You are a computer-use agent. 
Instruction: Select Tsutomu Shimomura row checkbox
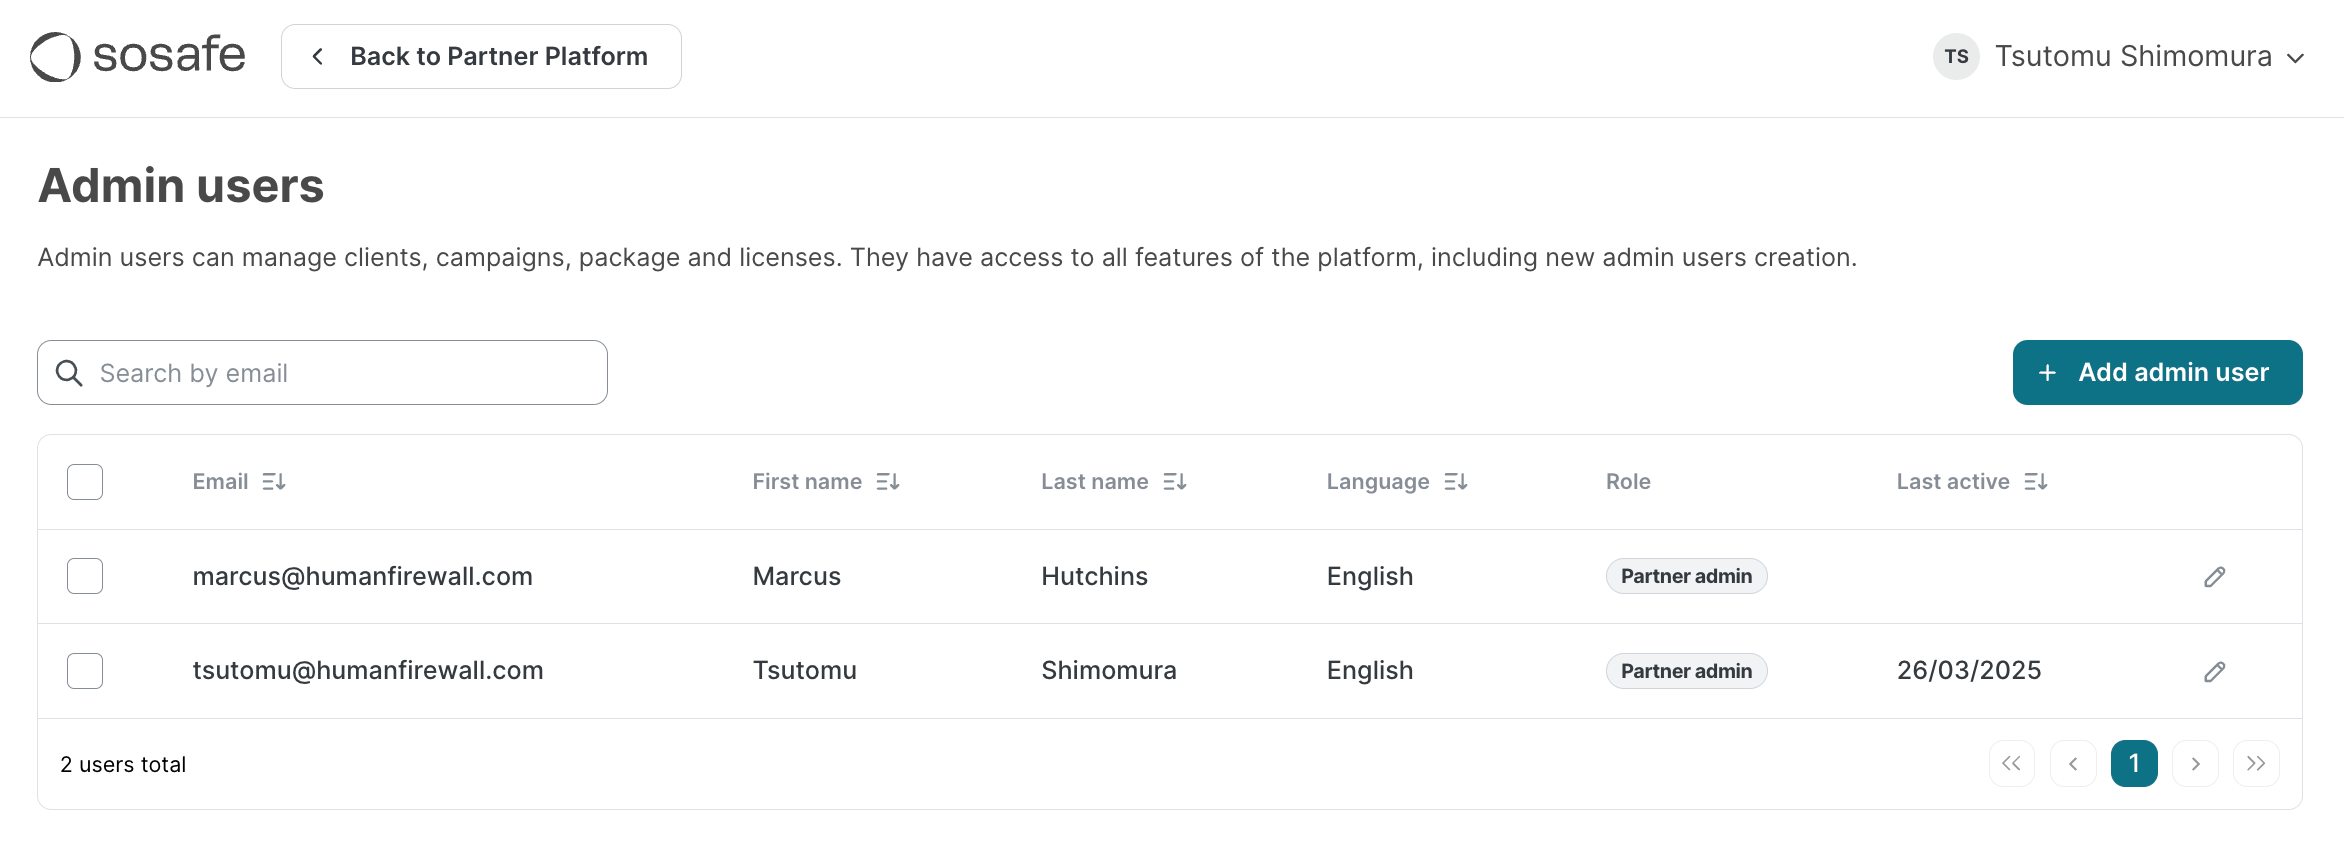pos(85,671)
